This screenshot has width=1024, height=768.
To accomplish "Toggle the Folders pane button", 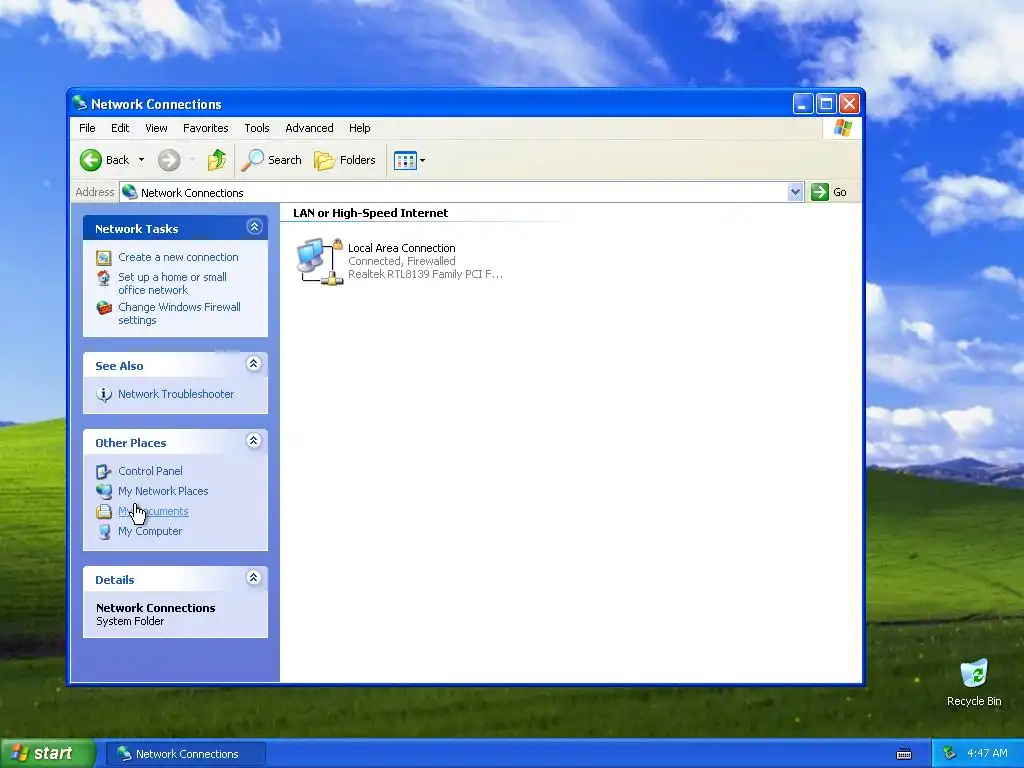I will pos(345,160).
